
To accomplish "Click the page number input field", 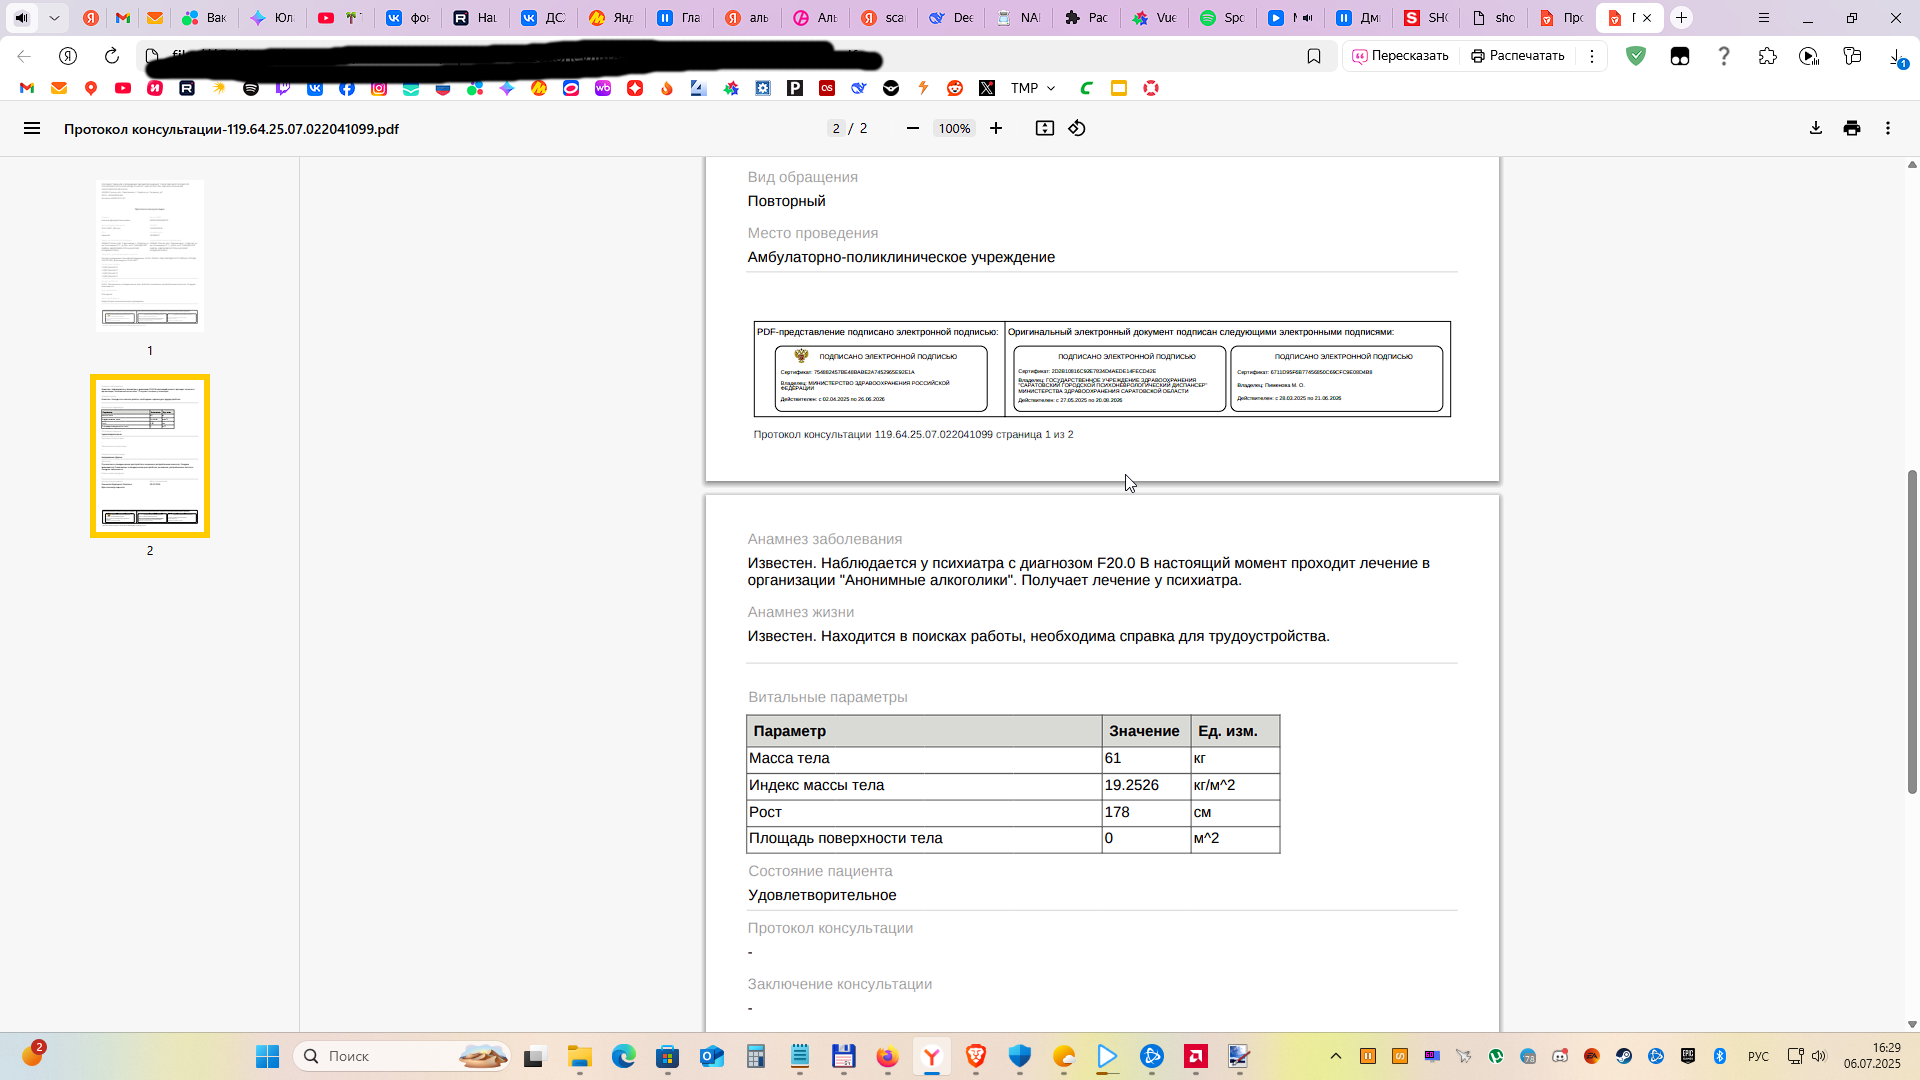I will click(836, 128).
